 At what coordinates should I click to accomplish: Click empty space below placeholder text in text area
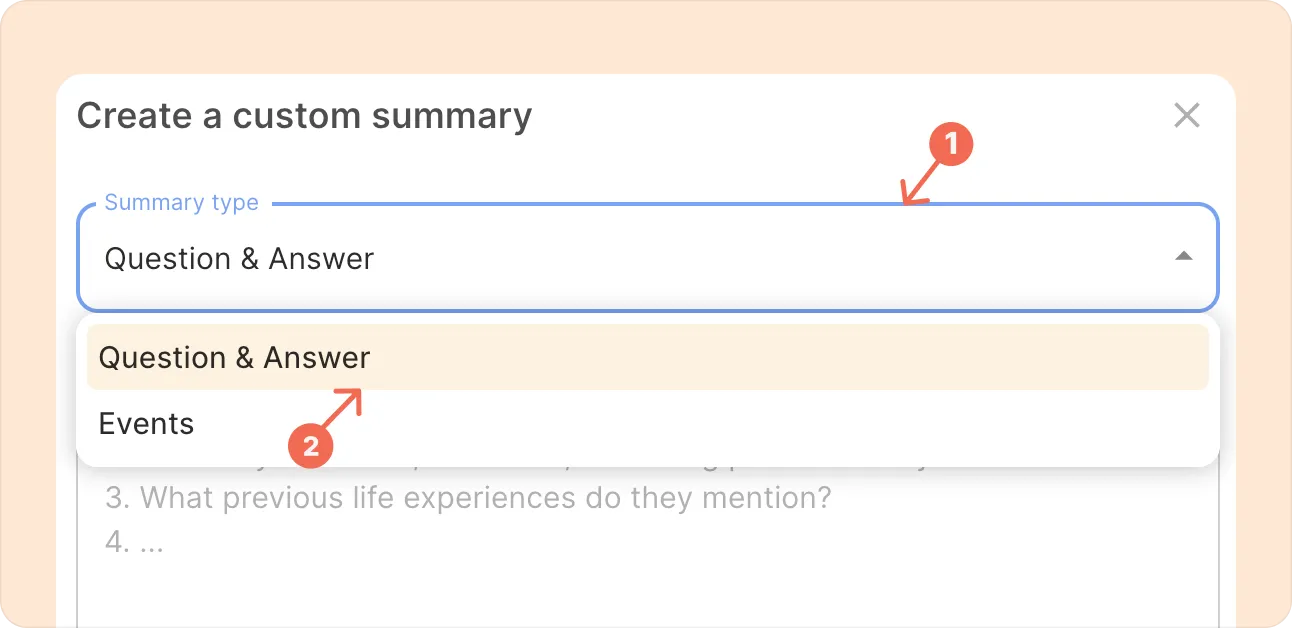[x=648, y=595]
